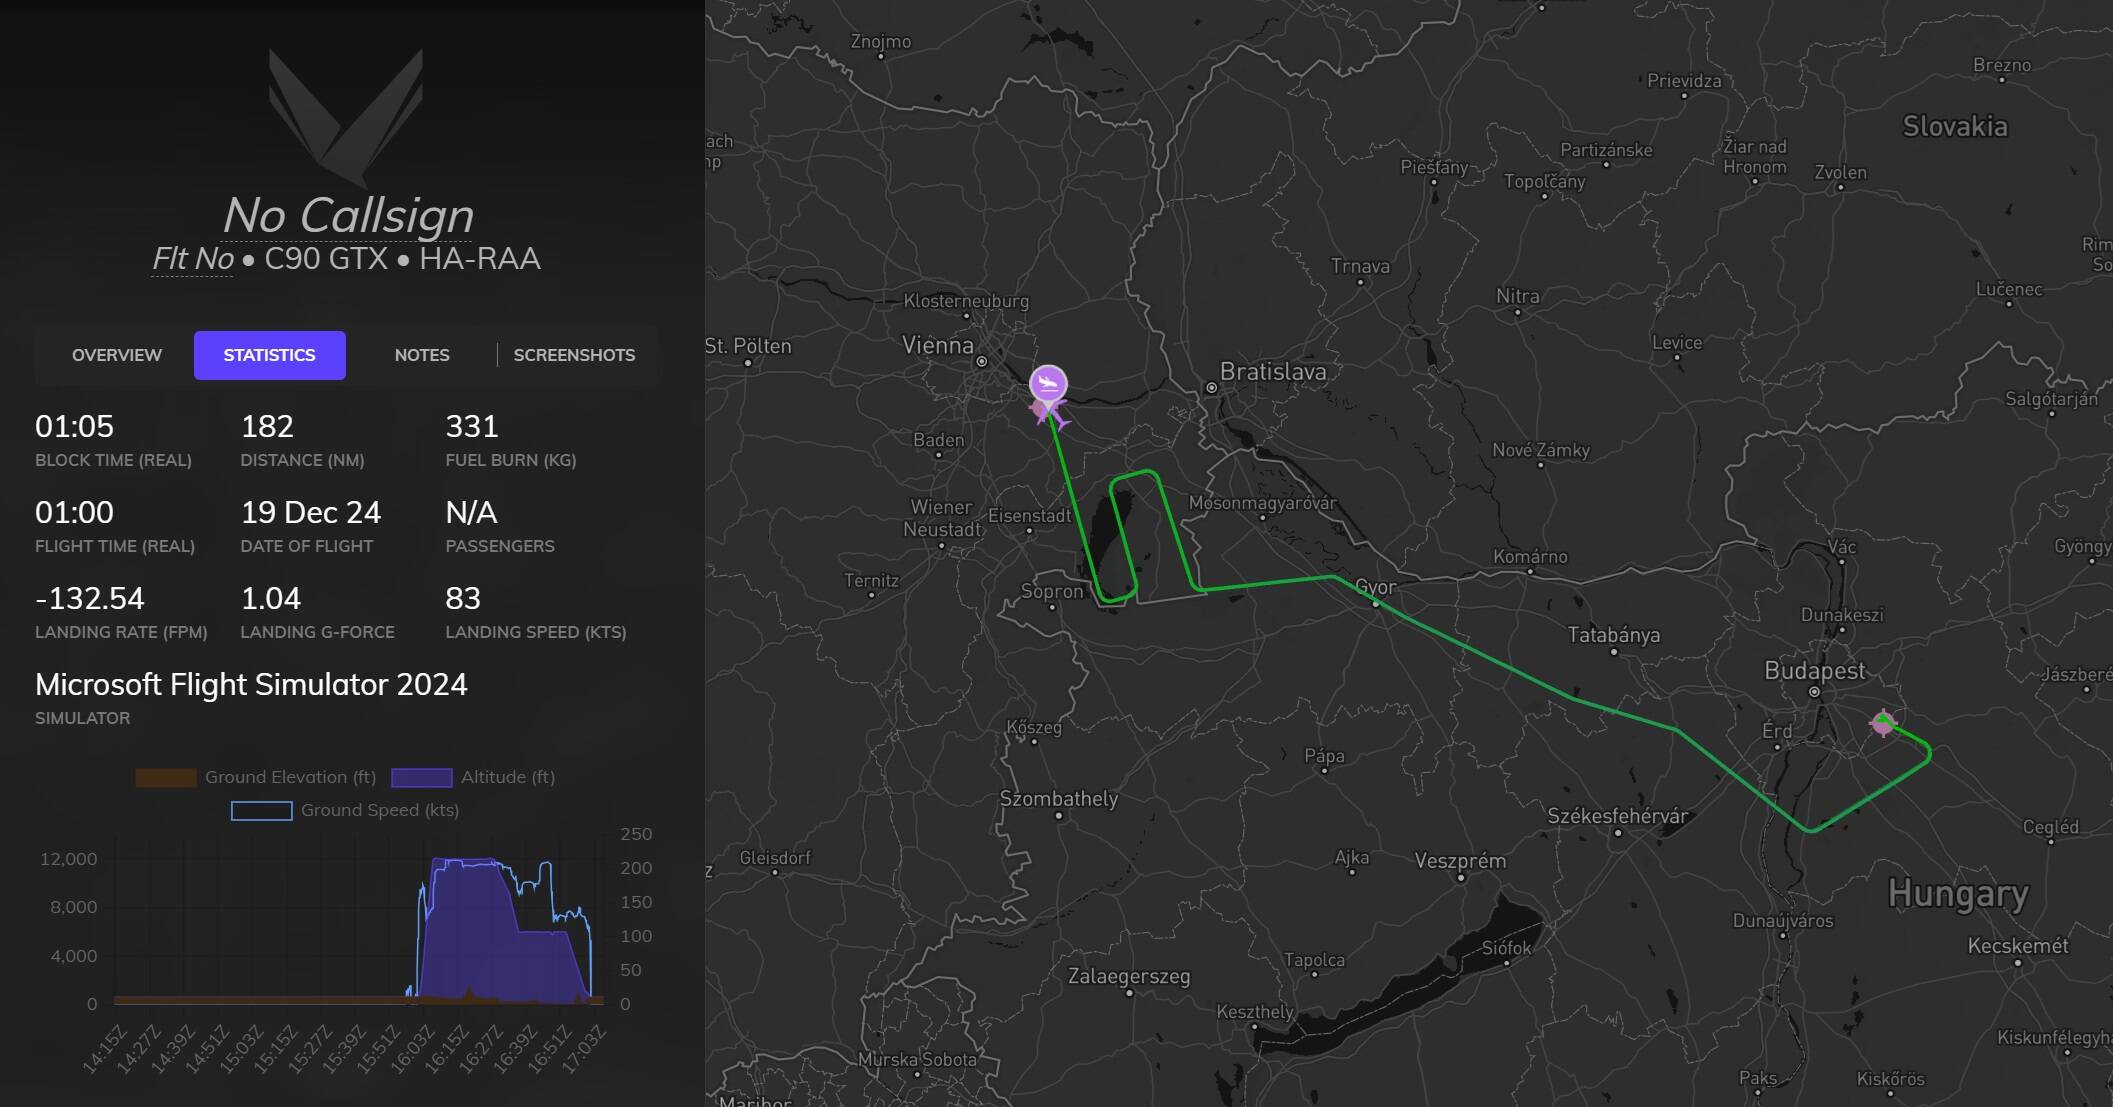Switch to the Notes tab
The height and width of the screenshot is (1107, 2113).
422,355
